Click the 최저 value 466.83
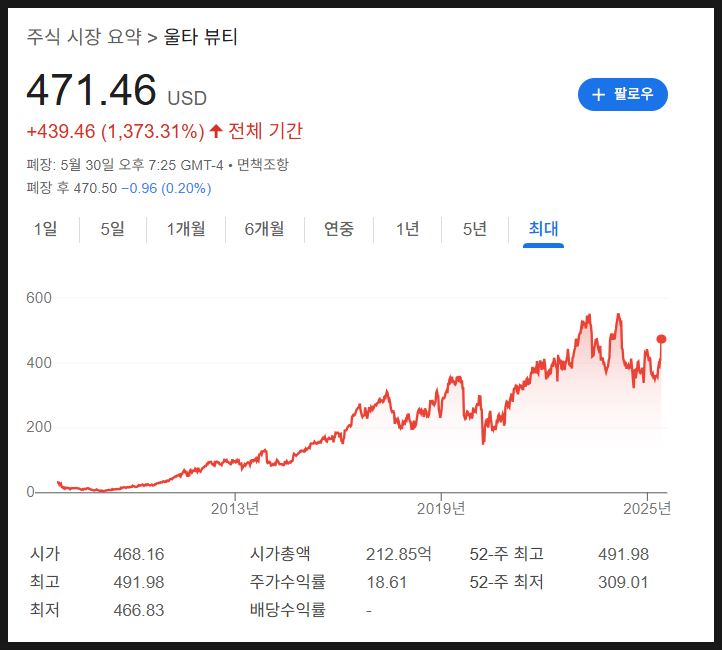This screenshot has height=650, width=722. pyautogui.click(x=139, y=610)
